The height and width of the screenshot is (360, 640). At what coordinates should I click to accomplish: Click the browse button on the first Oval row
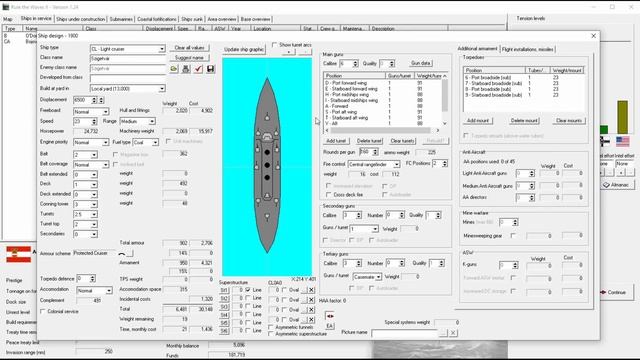pyautogui.click(x=304, y=290)
